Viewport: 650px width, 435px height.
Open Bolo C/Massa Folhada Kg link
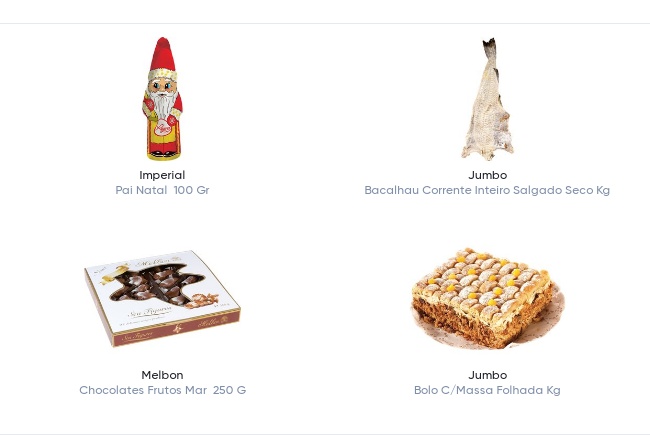pyautogui.click(x=487, y=390)
